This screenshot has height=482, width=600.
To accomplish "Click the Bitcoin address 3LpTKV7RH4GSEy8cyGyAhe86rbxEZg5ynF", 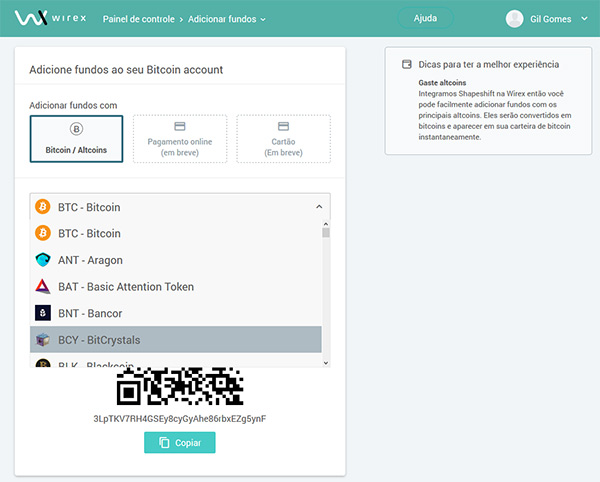I will (180, 418).
